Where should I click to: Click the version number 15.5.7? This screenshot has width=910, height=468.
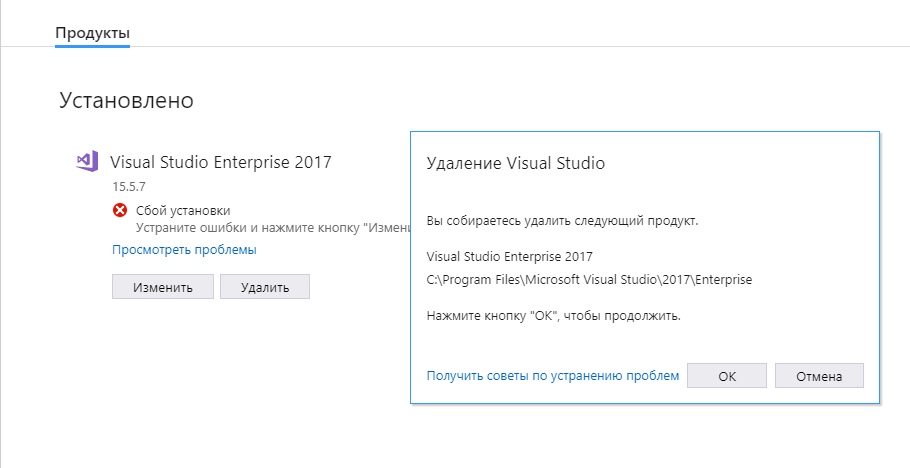(129, 186)
